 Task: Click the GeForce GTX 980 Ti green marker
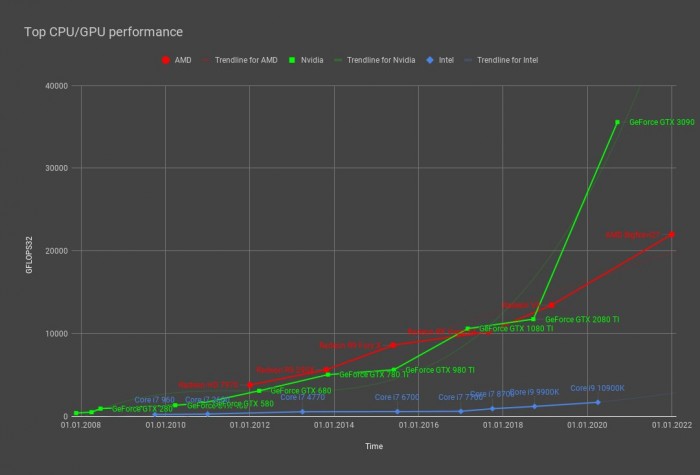click(394, 370)
